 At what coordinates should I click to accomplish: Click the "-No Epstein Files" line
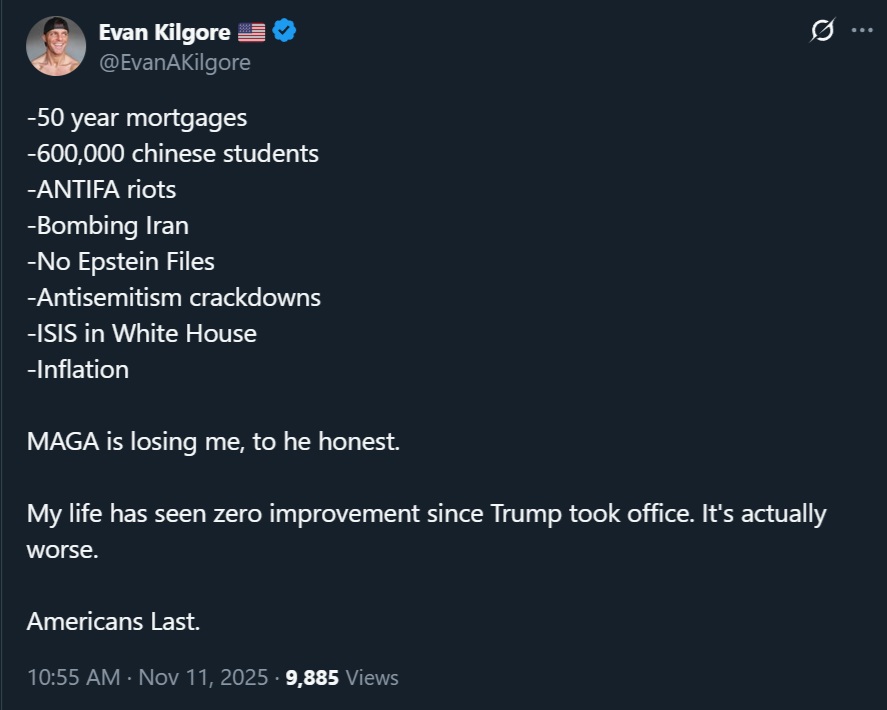(121, 261)
